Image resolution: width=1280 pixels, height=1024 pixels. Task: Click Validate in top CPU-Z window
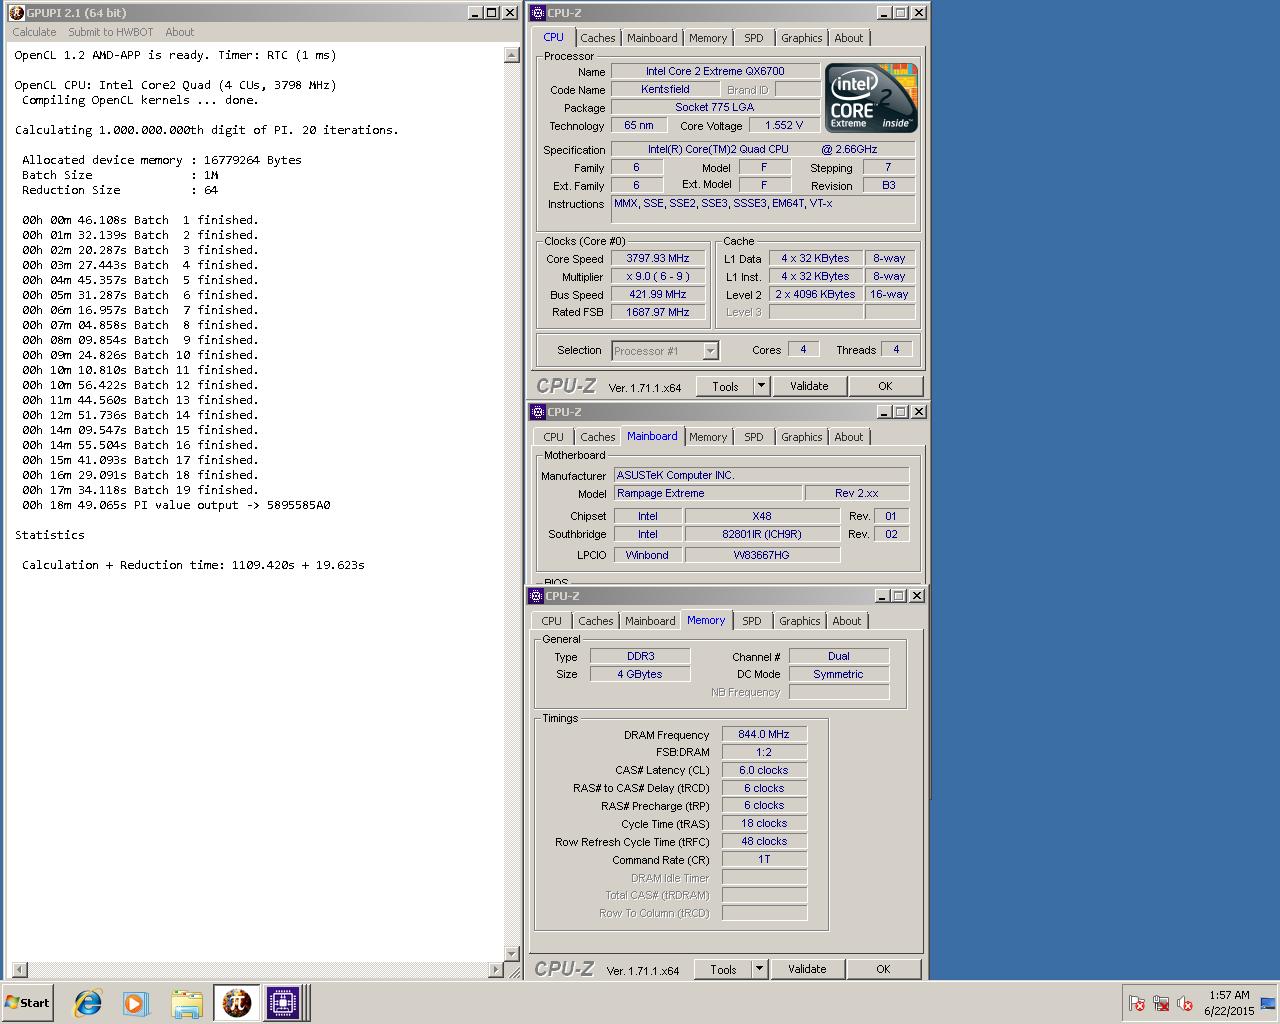click(x=809, y=386)
